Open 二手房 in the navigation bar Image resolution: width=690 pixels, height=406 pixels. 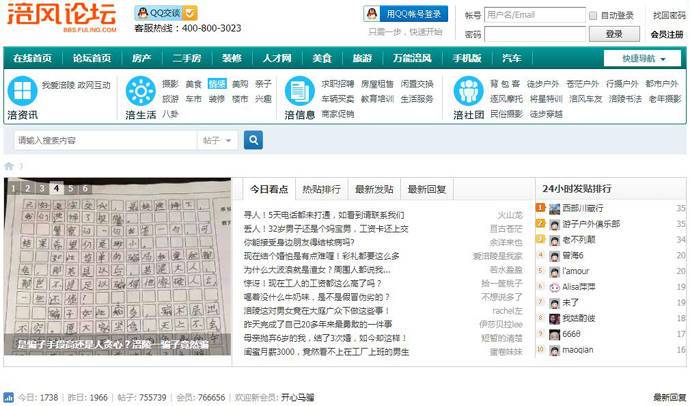click(187, 58)
